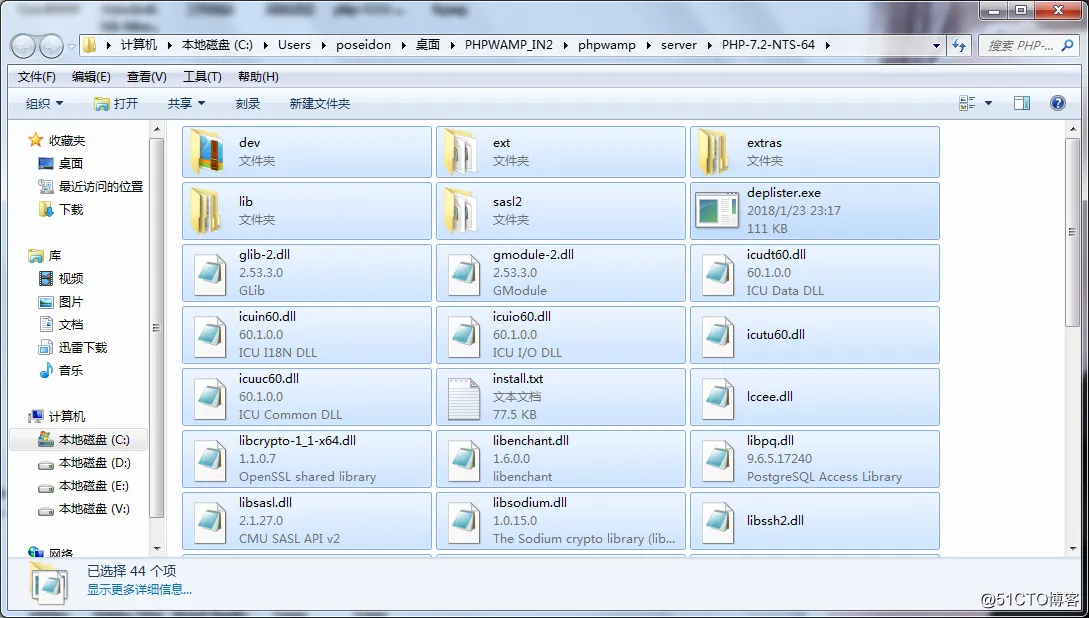This screenshot has width=1089, height=618.
Task: Refresh the current folder view
Action: point(959,46)
